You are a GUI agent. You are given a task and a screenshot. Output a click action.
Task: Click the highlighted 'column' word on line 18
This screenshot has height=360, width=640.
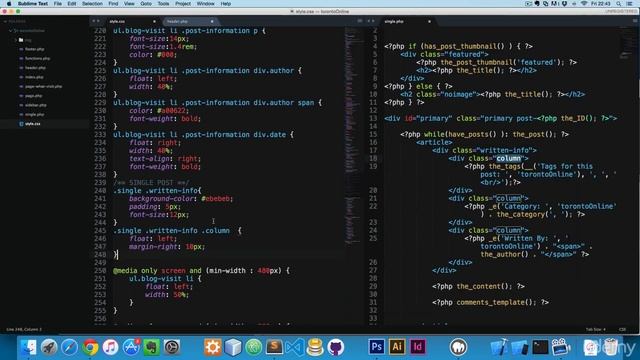(509, 158)
